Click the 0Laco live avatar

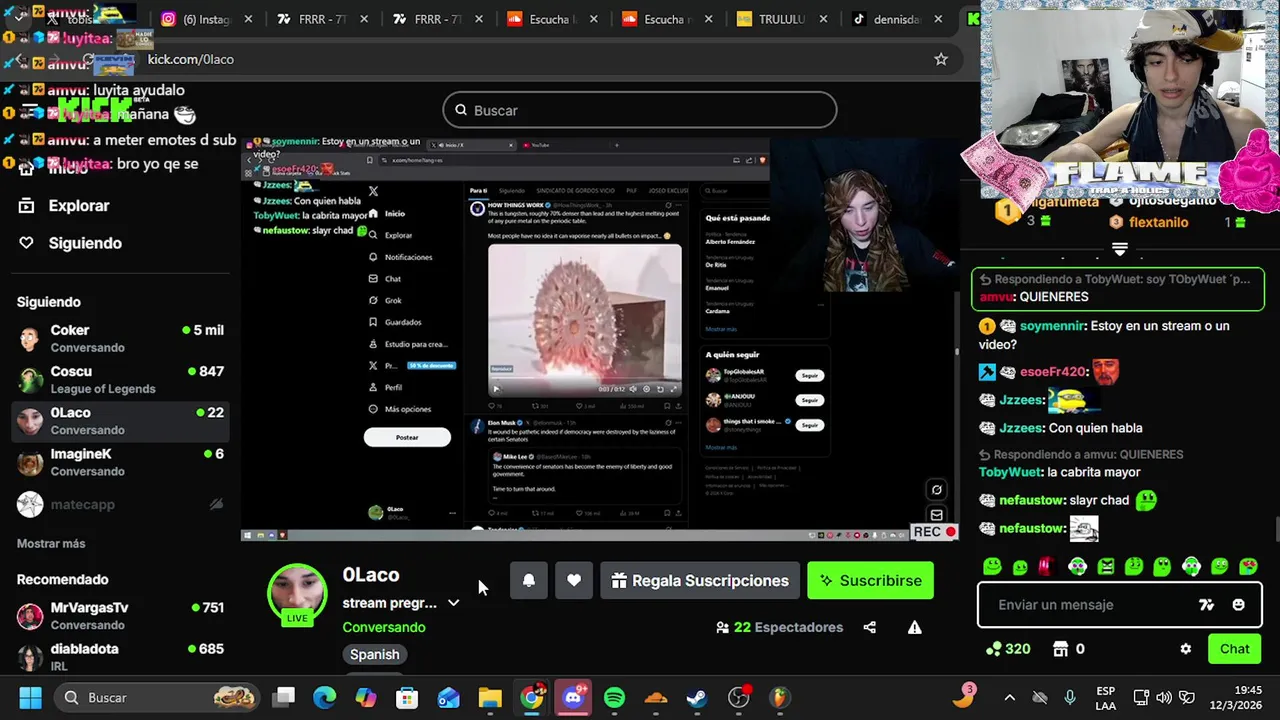point(297,594)
